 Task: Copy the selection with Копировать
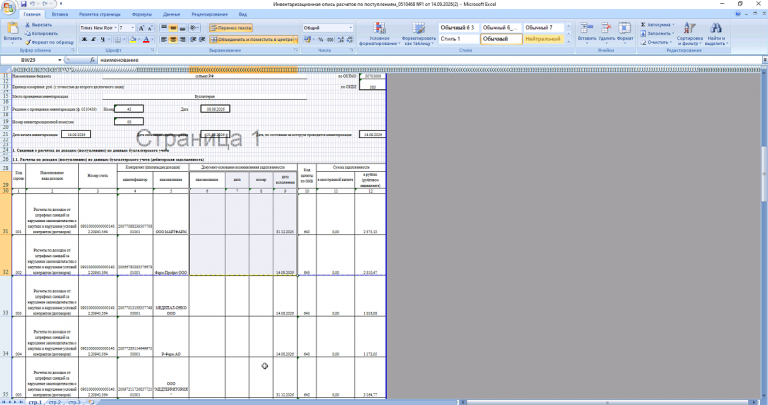tap(42, 33)
